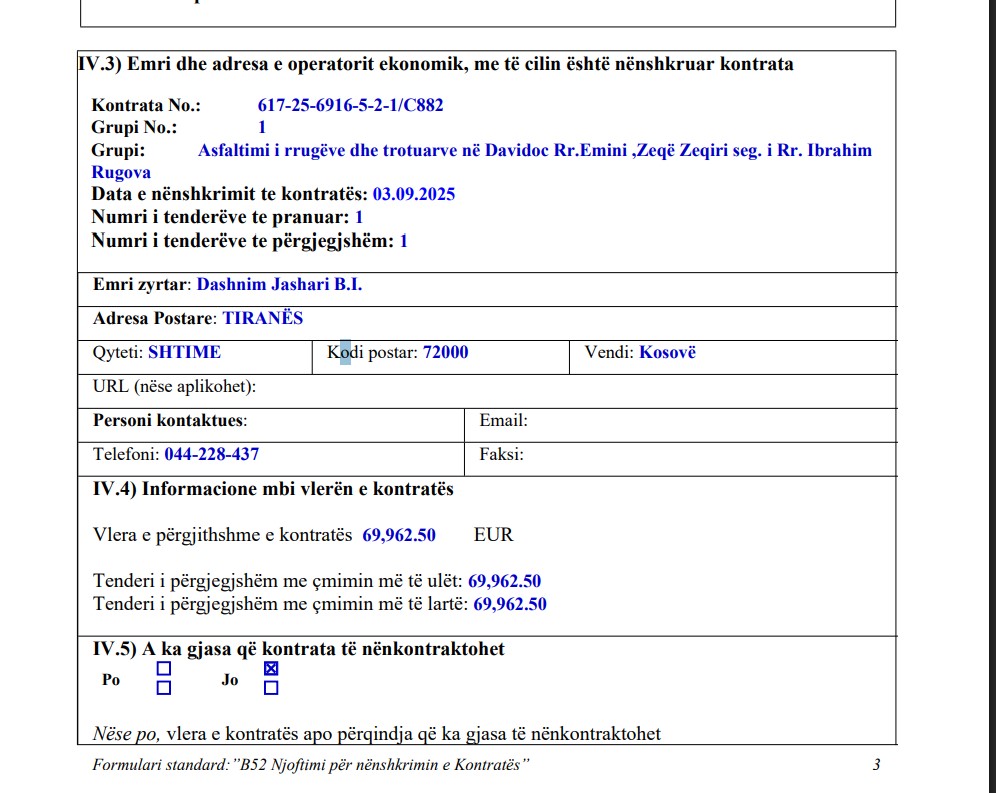Image resolution: width=996 pixels, height=793 pixels.
Task: Tick the upper checkbox beside Po
Action: pyautogui.click(x=164, y=668)
